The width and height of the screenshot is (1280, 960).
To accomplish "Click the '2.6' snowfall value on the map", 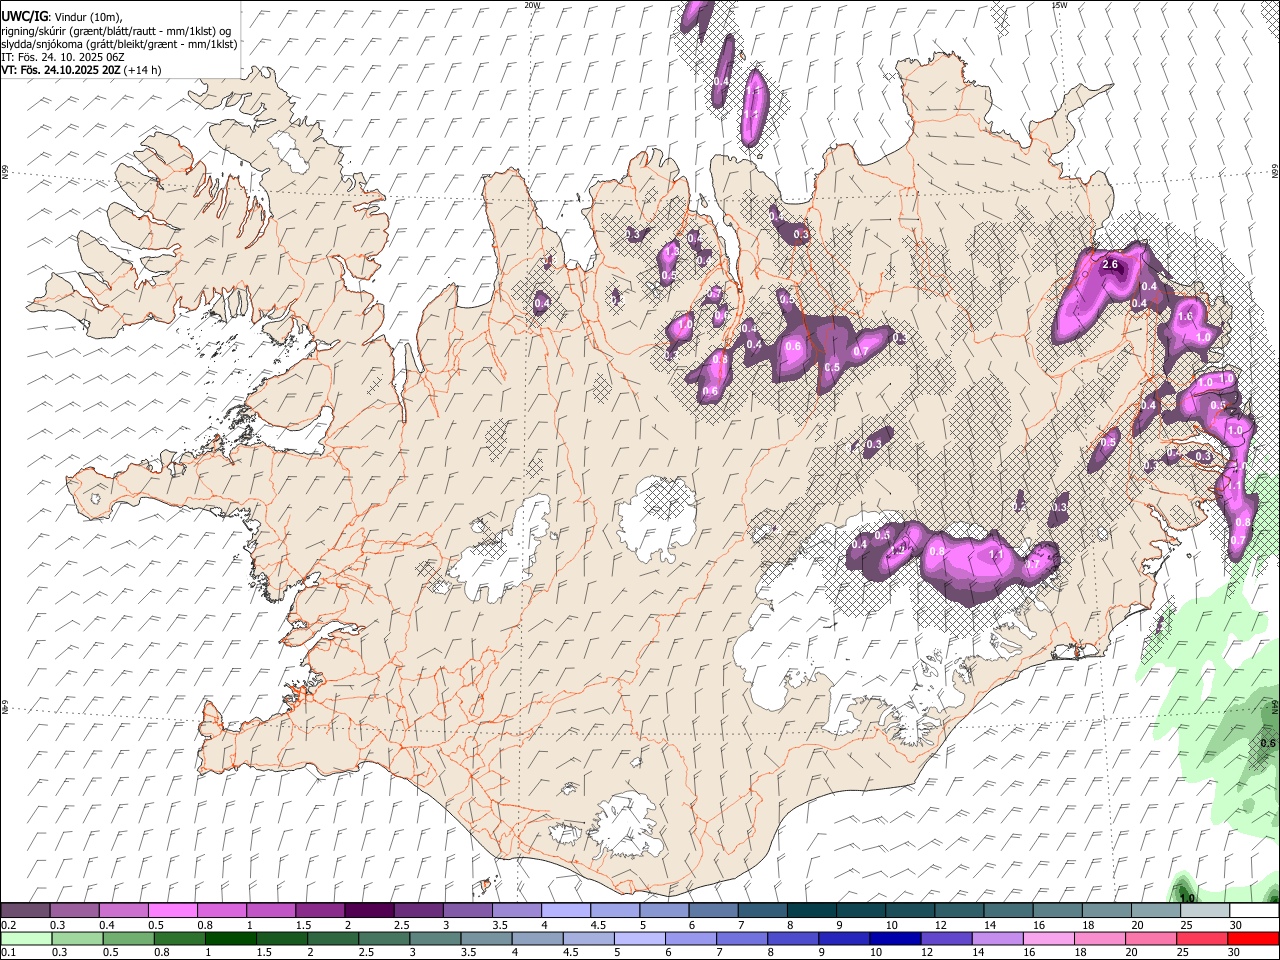I will pos(1109,265).
